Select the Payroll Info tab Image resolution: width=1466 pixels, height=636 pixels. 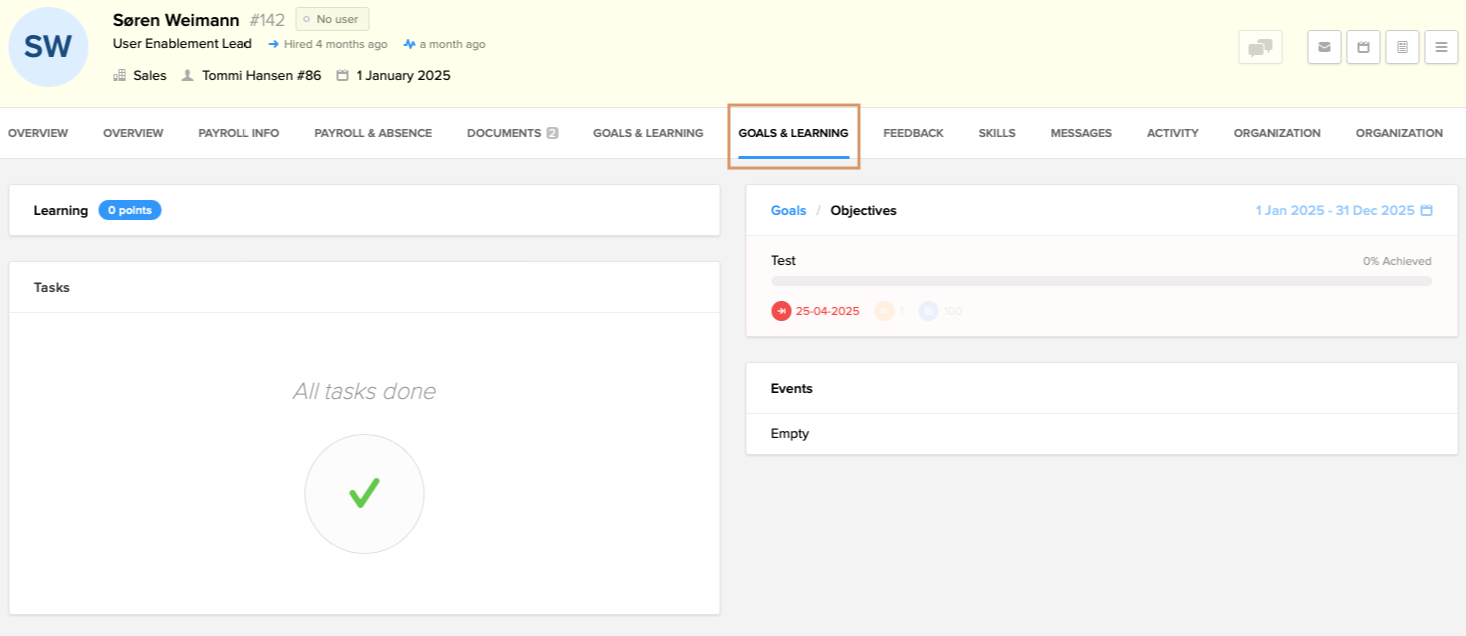pos(238,133)
